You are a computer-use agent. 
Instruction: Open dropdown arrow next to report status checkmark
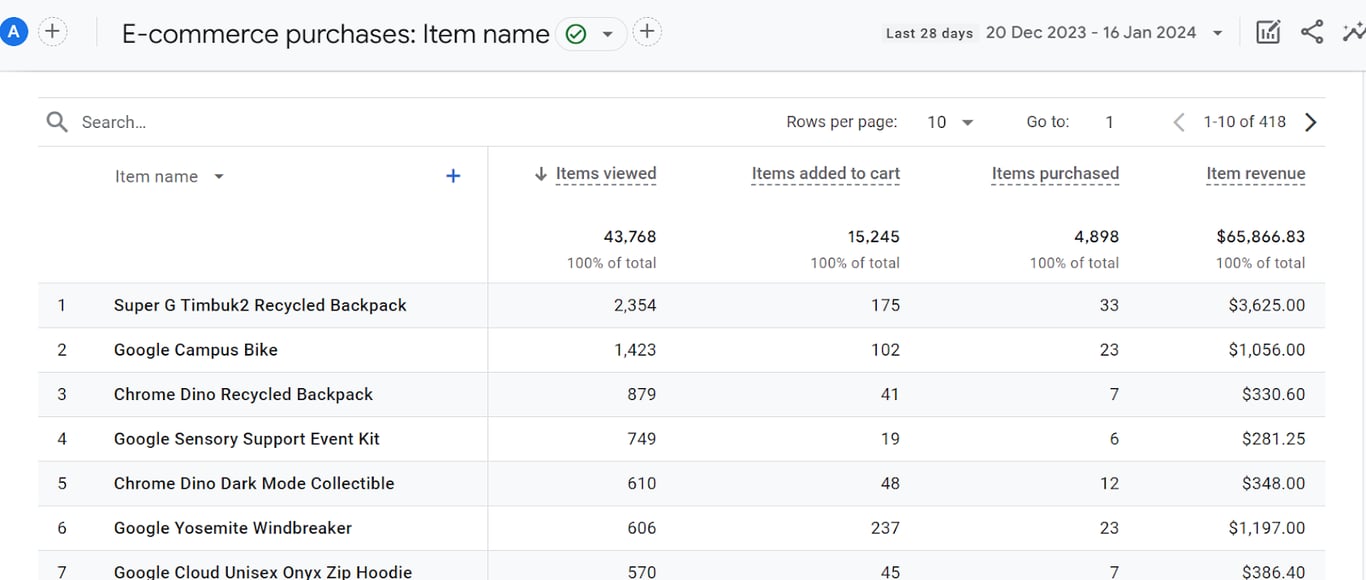(x=607, y=34)
